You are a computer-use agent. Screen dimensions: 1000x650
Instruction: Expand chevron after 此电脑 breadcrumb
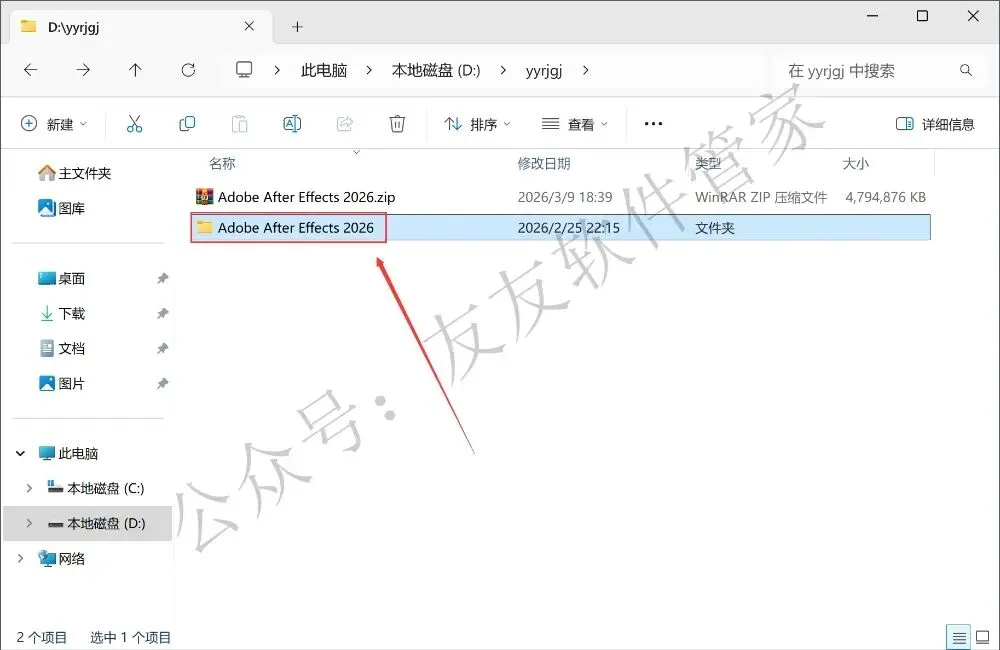coord(369,70)
